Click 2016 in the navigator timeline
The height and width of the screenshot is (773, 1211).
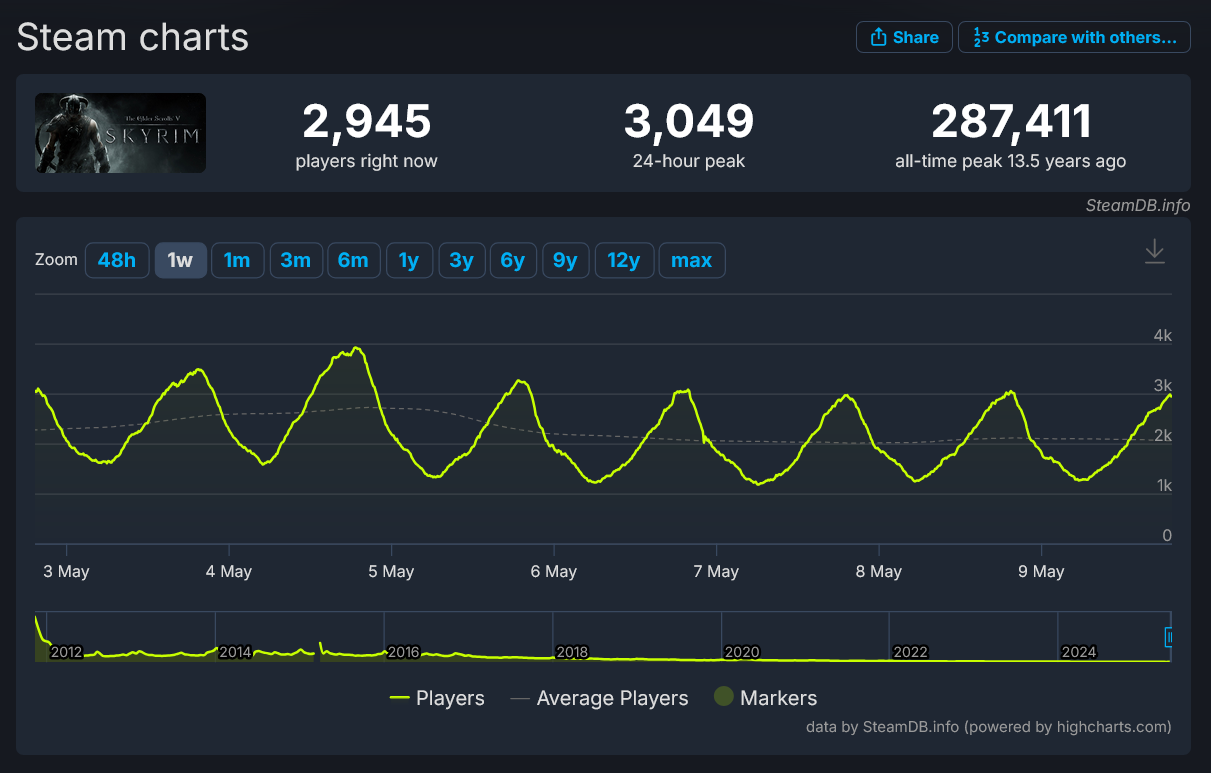pos(403,652)
